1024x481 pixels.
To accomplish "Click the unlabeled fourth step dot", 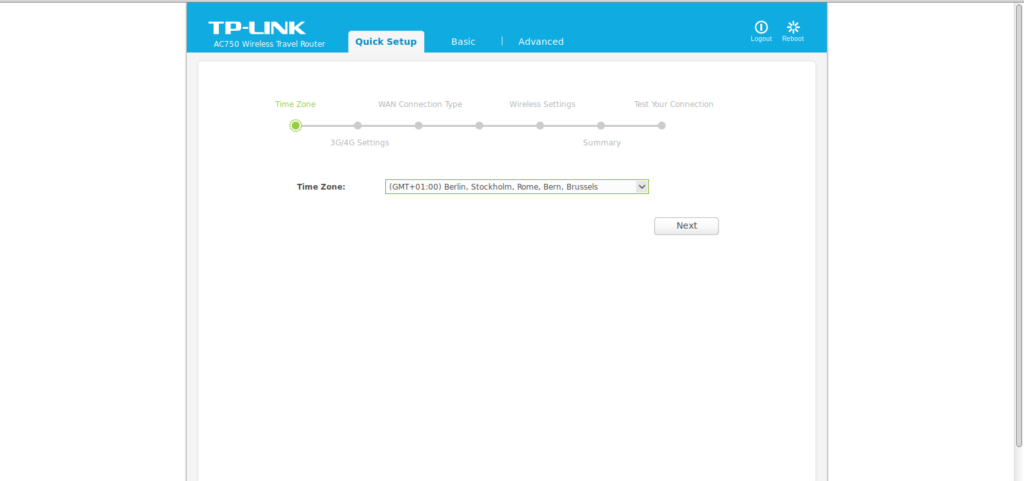I will pos(479,126).
